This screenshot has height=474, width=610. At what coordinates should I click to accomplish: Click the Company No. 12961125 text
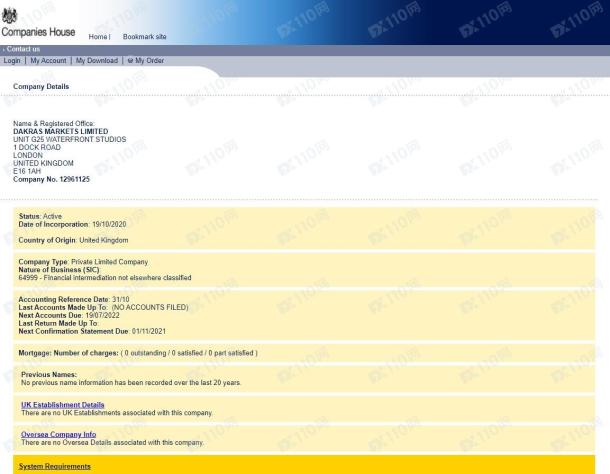tap(51, 179)
